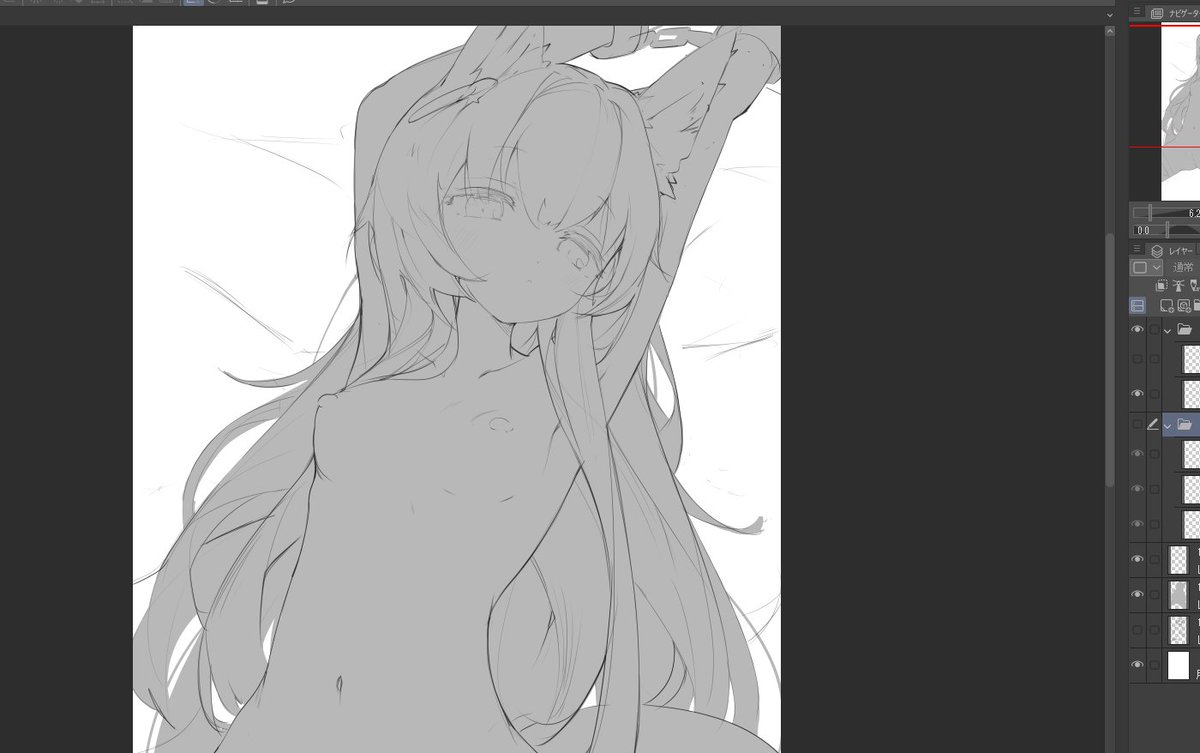Viewport: 1200px width, 753px height.
Task: Open the palette color square dropdown
Action: 1146,267
